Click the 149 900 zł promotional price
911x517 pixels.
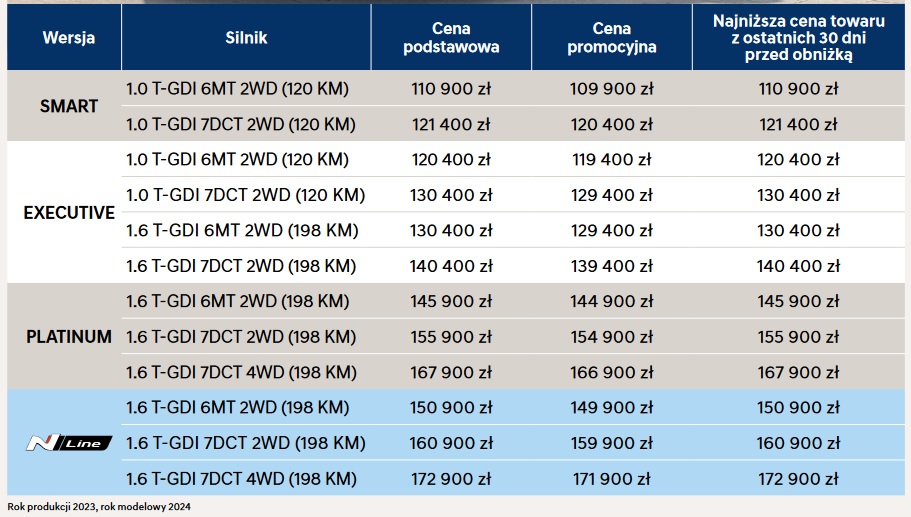coord(611,407)
